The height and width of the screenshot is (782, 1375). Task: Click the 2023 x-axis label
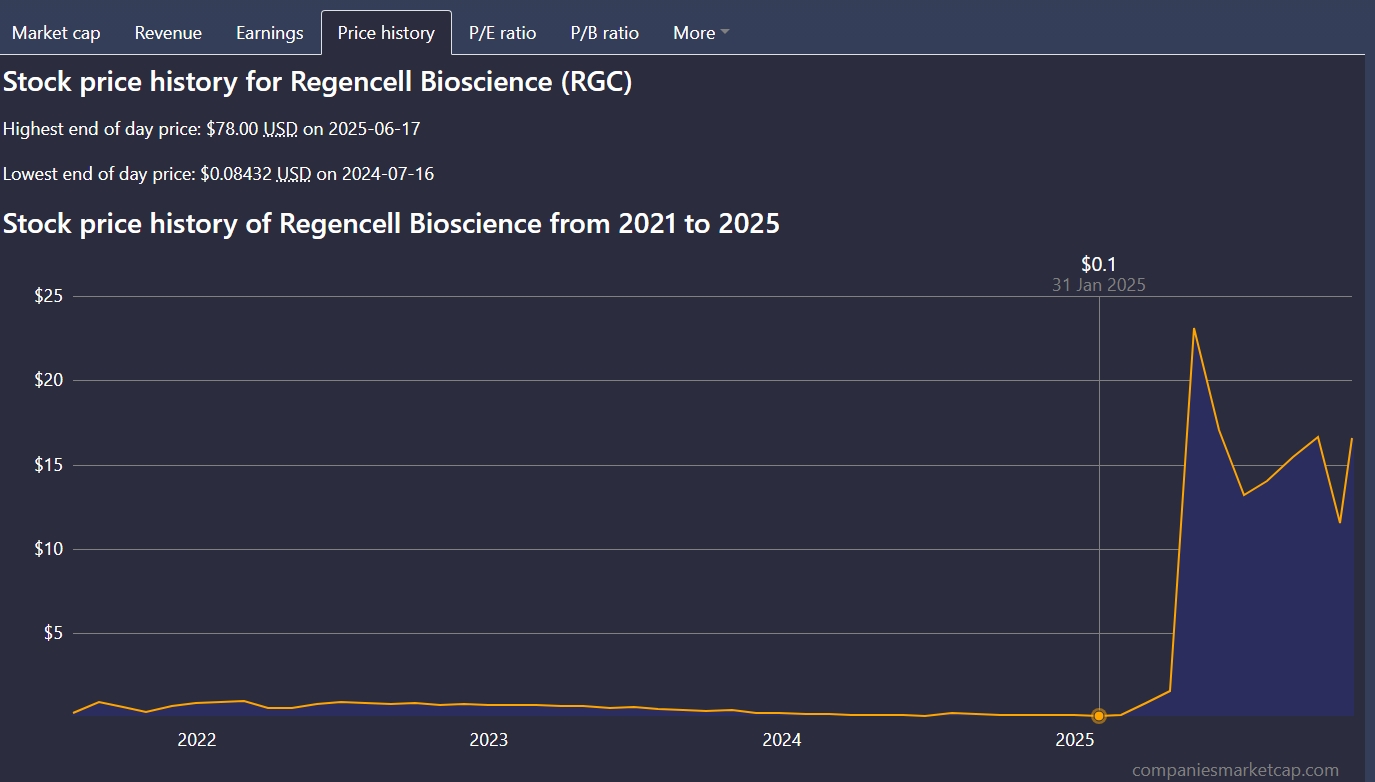click(489, 740)
